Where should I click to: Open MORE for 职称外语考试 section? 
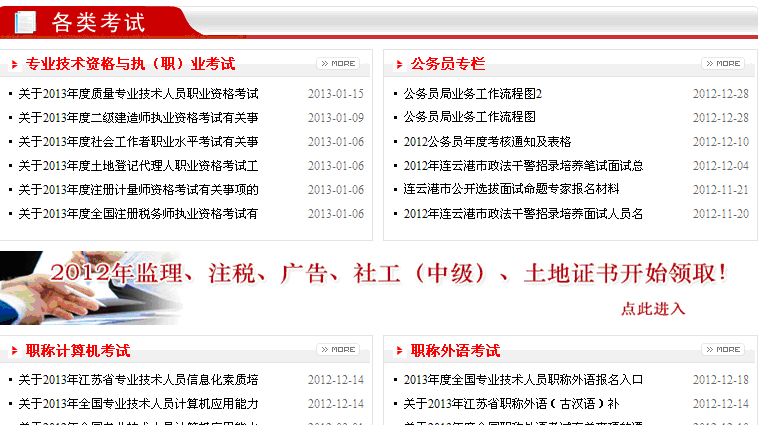pyautogui.click(x=721, y=350)
